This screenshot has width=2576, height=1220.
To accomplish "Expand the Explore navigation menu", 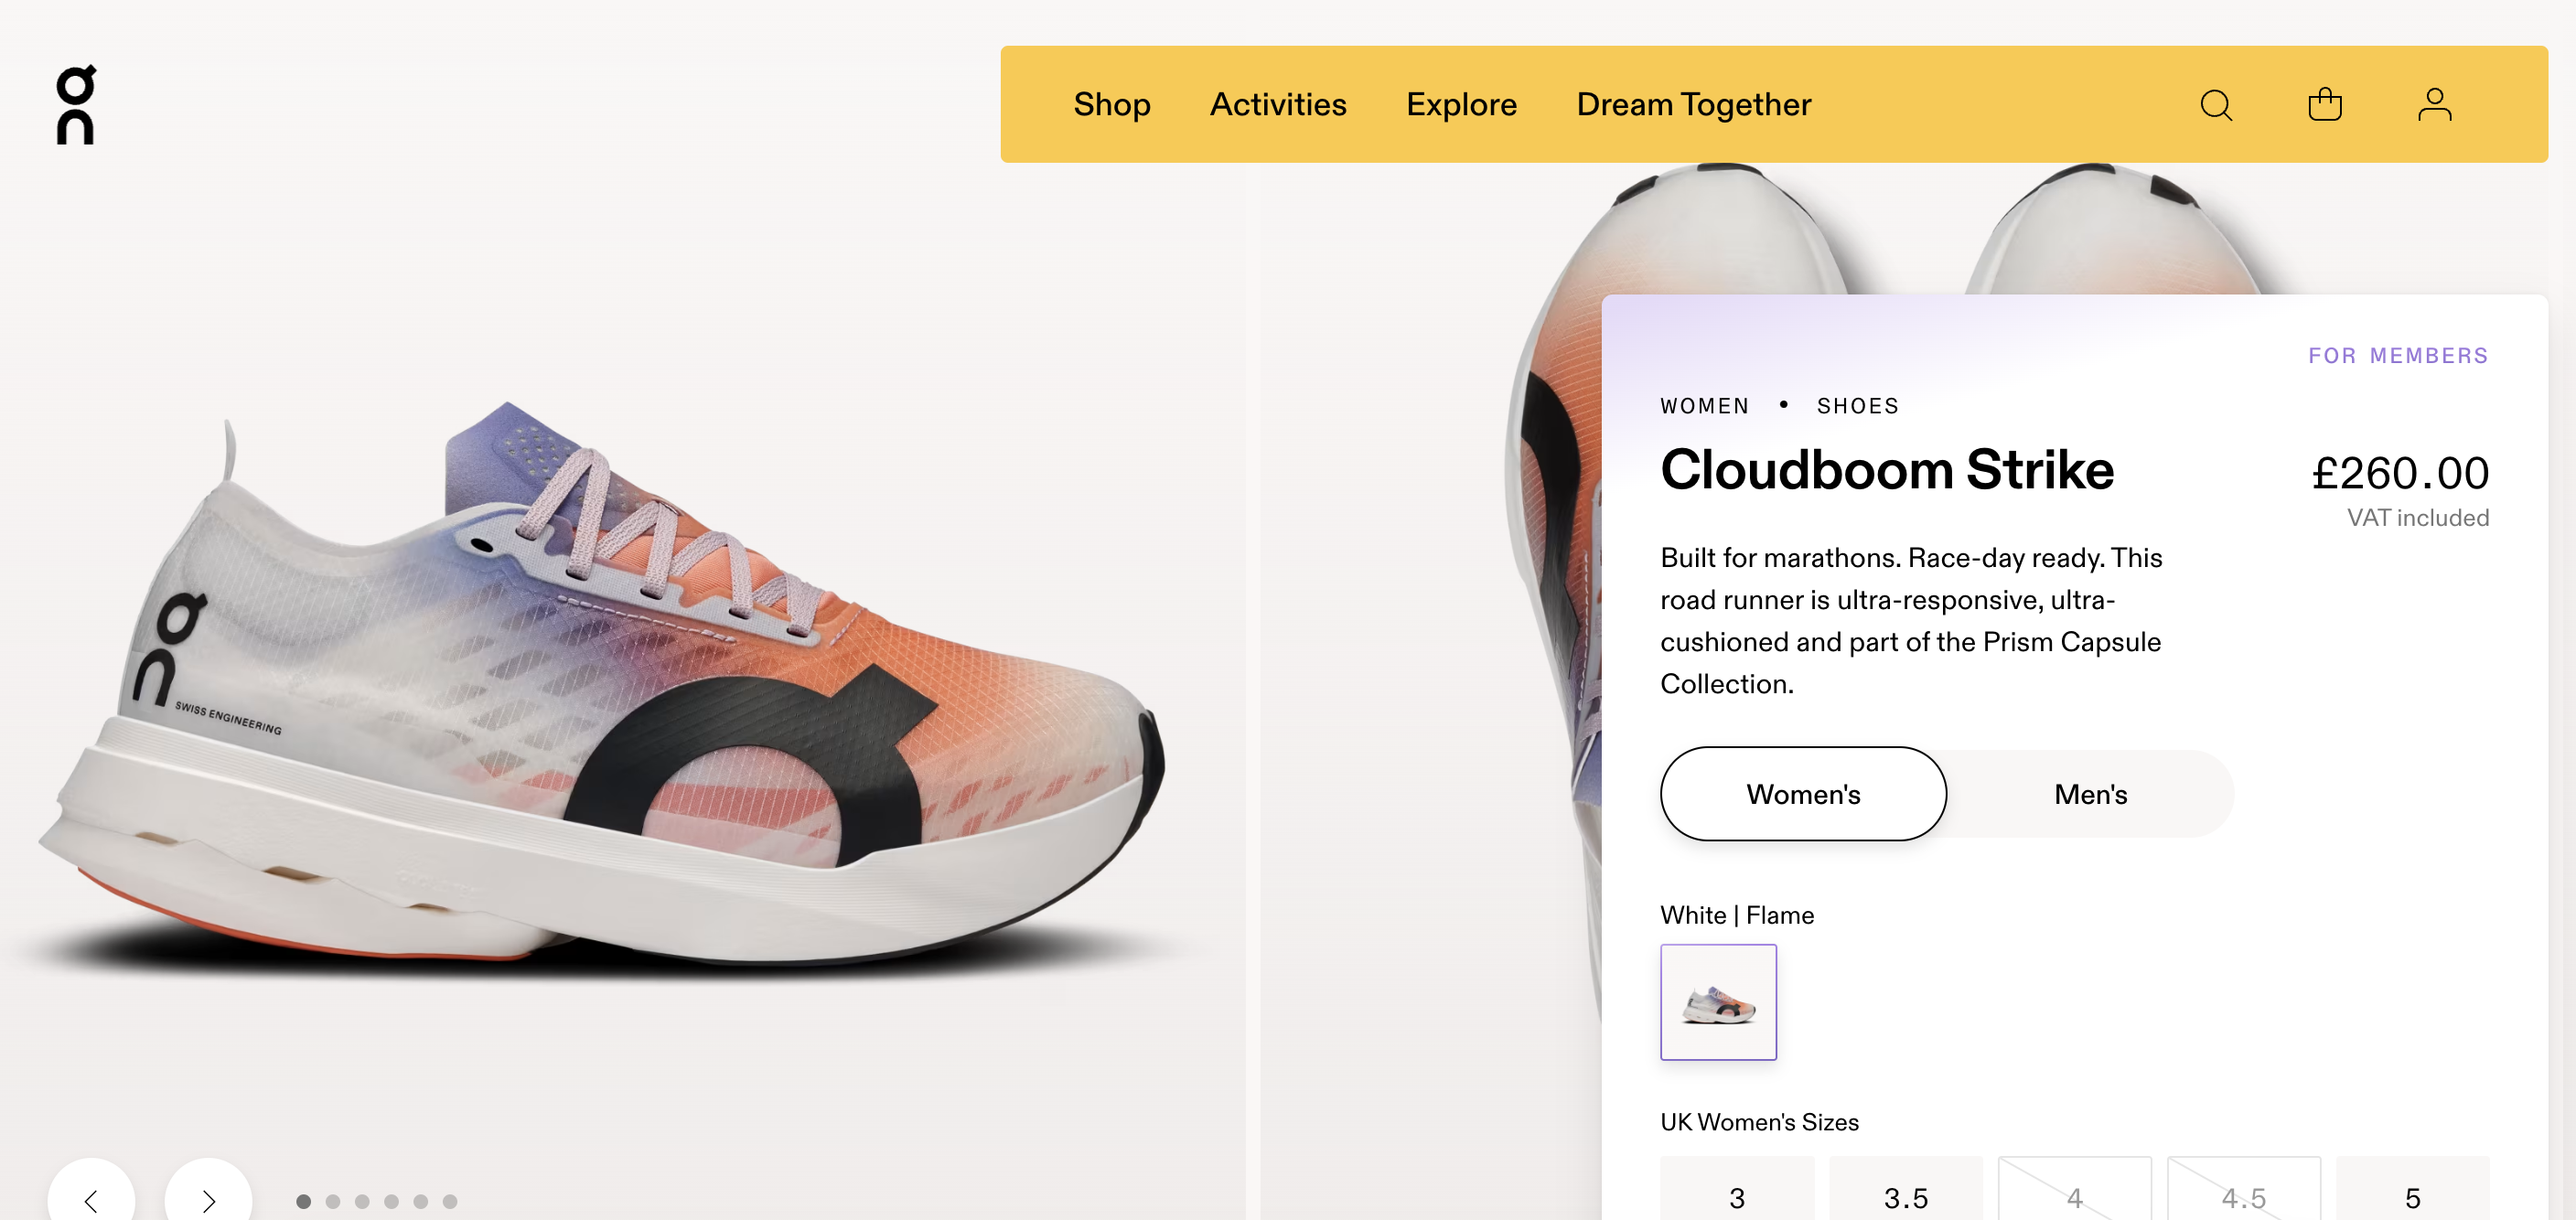I will (1461, 105).
